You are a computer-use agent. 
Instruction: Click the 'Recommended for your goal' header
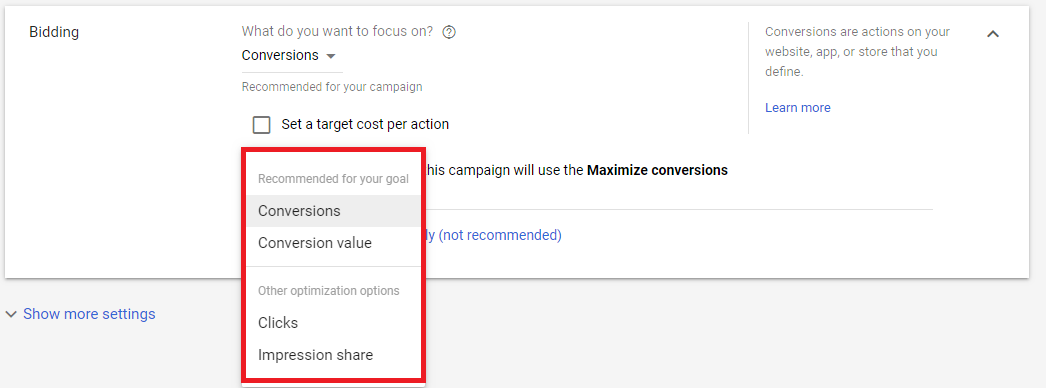point(333,179)
